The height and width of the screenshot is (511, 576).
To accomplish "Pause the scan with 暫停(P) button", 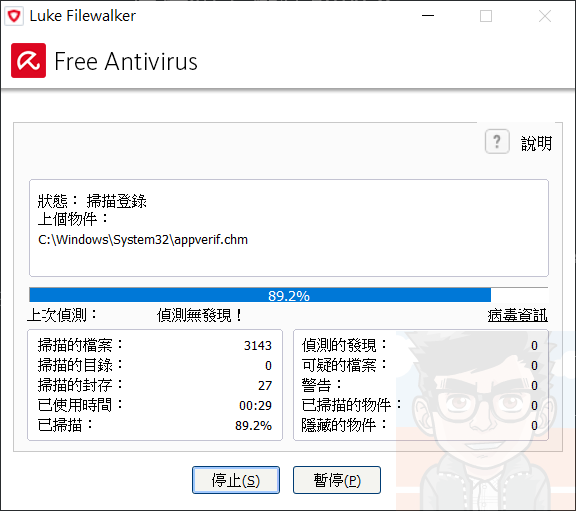I will click(337, 480).
